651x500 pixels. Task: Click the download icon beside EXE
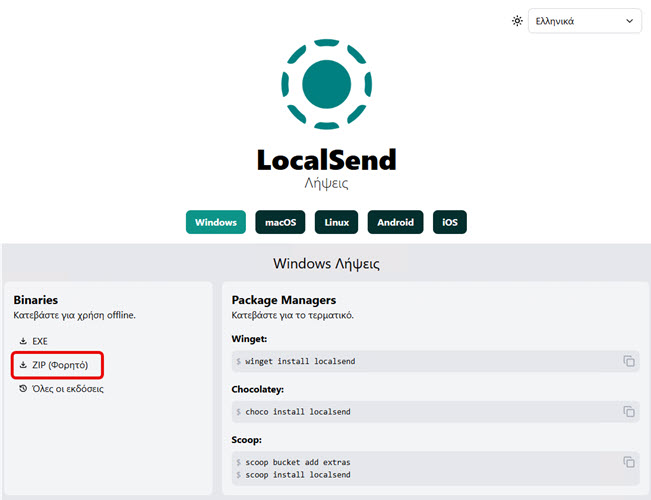23,341
